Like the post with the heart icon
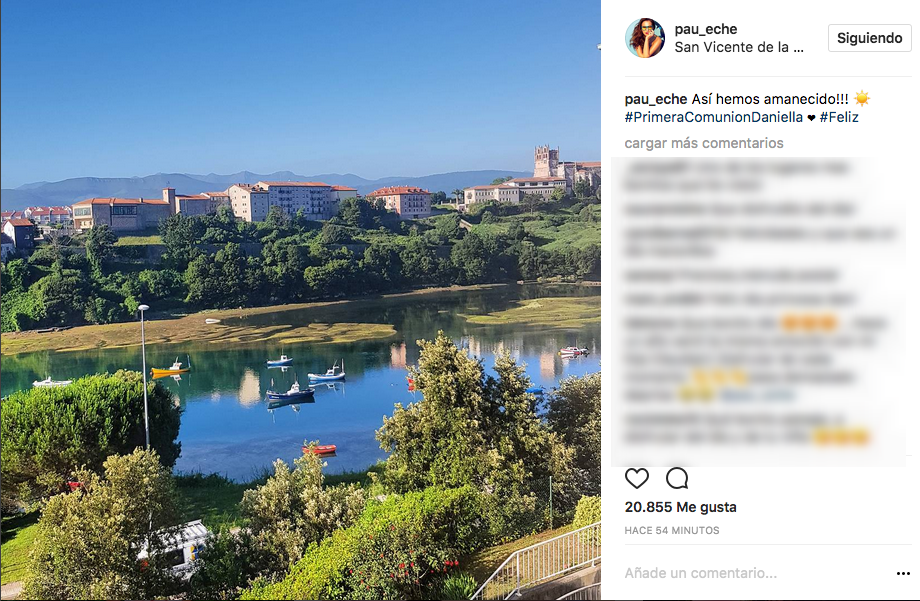This screenshot has width=920, height=601. point(637,478)
